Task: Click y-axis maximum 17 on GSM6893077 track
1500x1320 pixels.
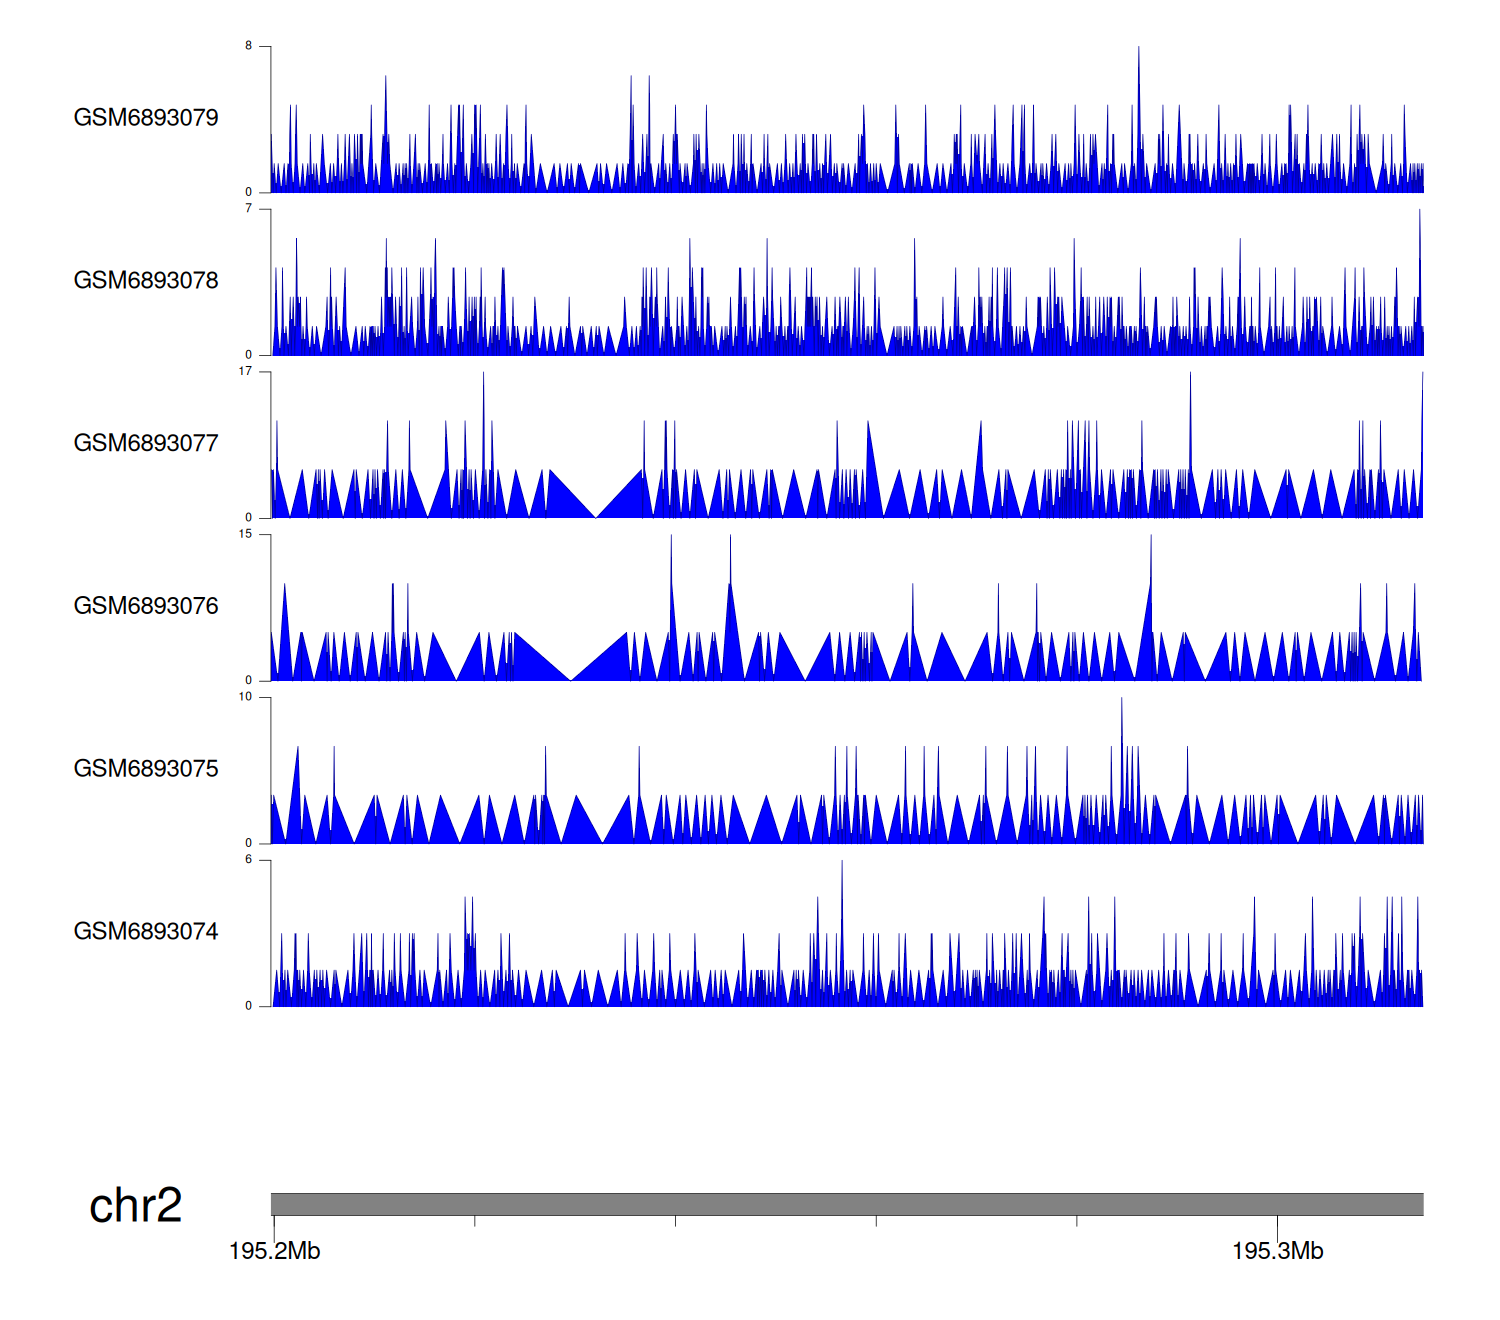Action: pos(246,371)
